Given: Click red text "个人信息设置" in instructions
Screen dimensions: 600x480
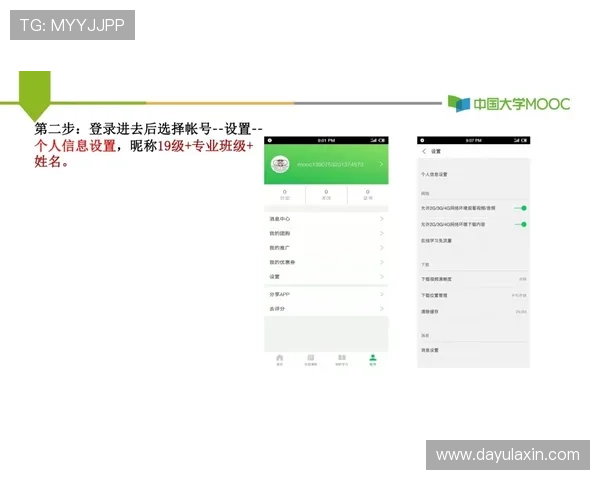Looking at the screenshot, I should [75, 146].
